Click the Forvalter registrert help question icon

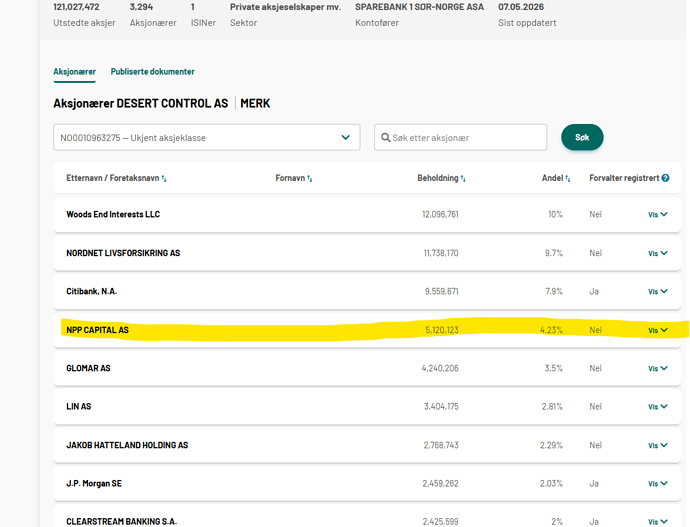[665, 178]
